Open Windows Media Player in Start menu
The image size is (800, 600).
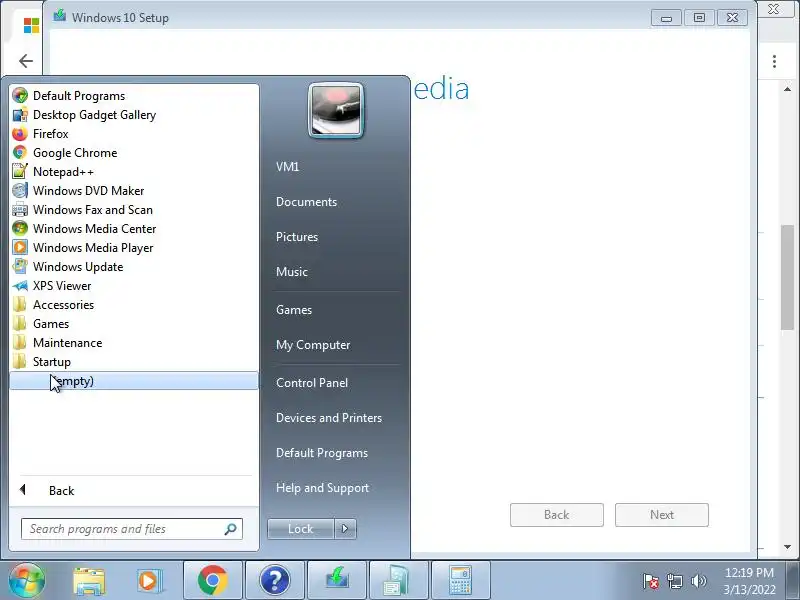134,248
